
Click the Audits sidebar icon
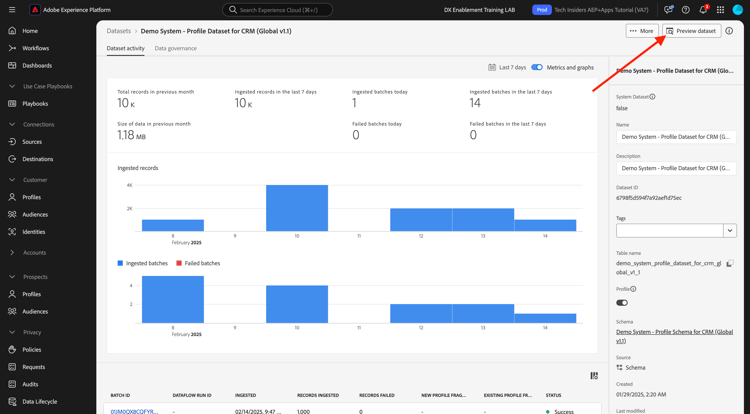click(x=12, y=384)
